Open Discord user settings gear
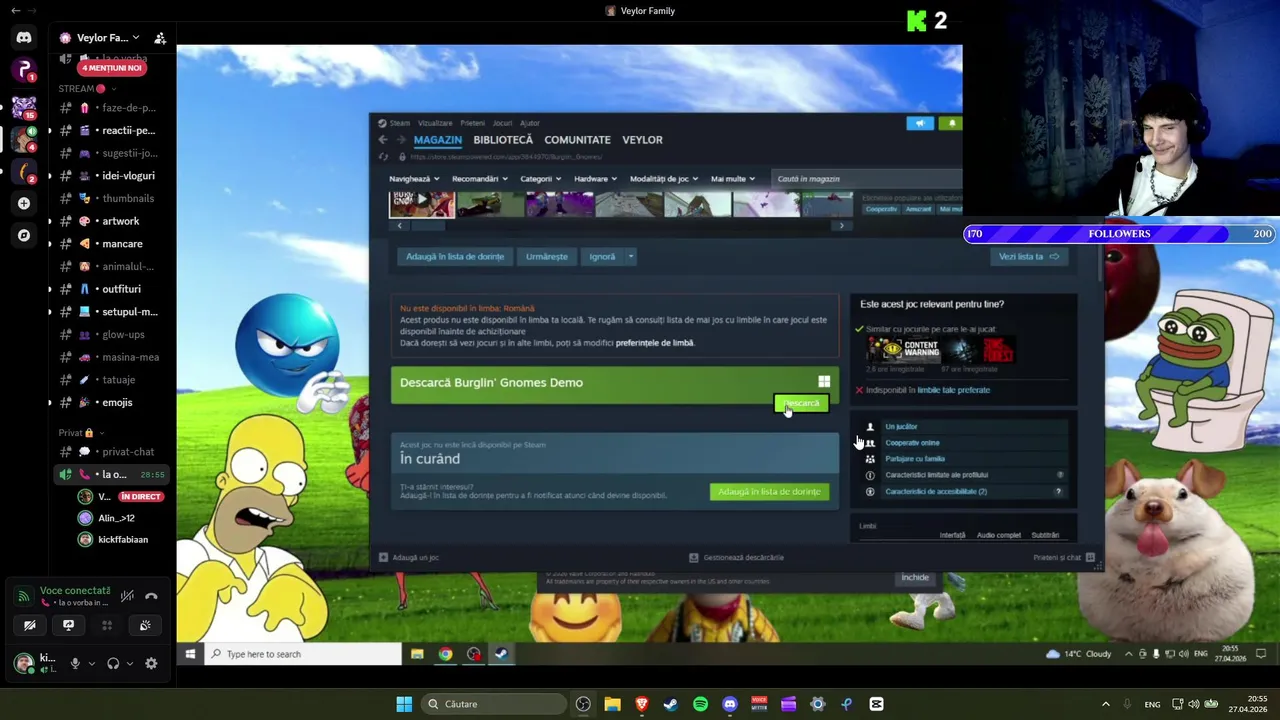This screenshot has width=1280, height=720. tap(151, 663)
